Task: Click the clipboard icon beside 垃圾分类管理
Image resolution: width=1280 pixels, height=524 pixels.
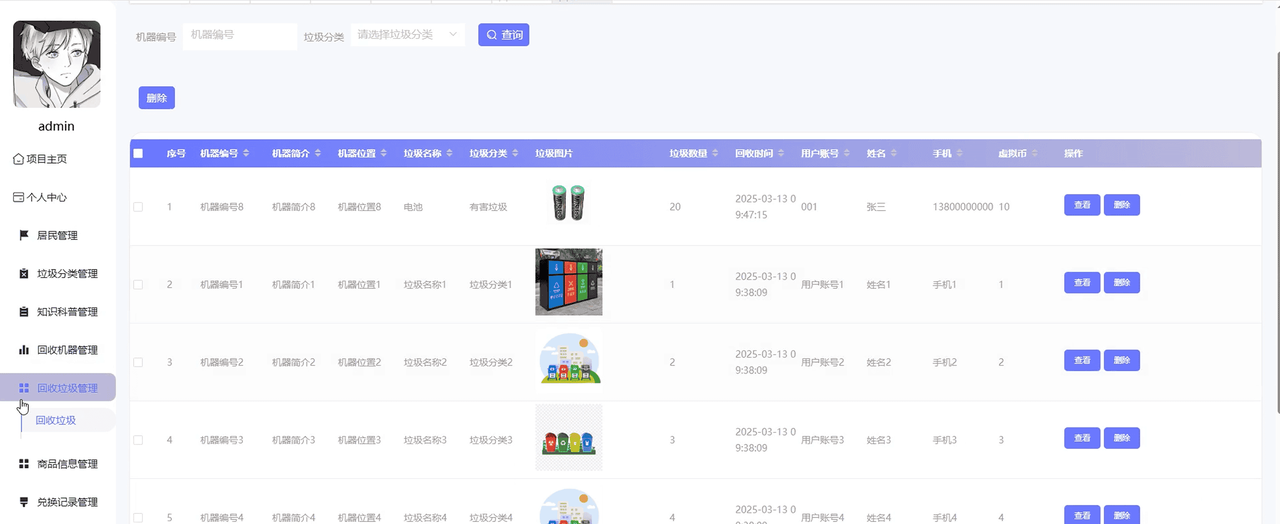Action: [24, 274]
